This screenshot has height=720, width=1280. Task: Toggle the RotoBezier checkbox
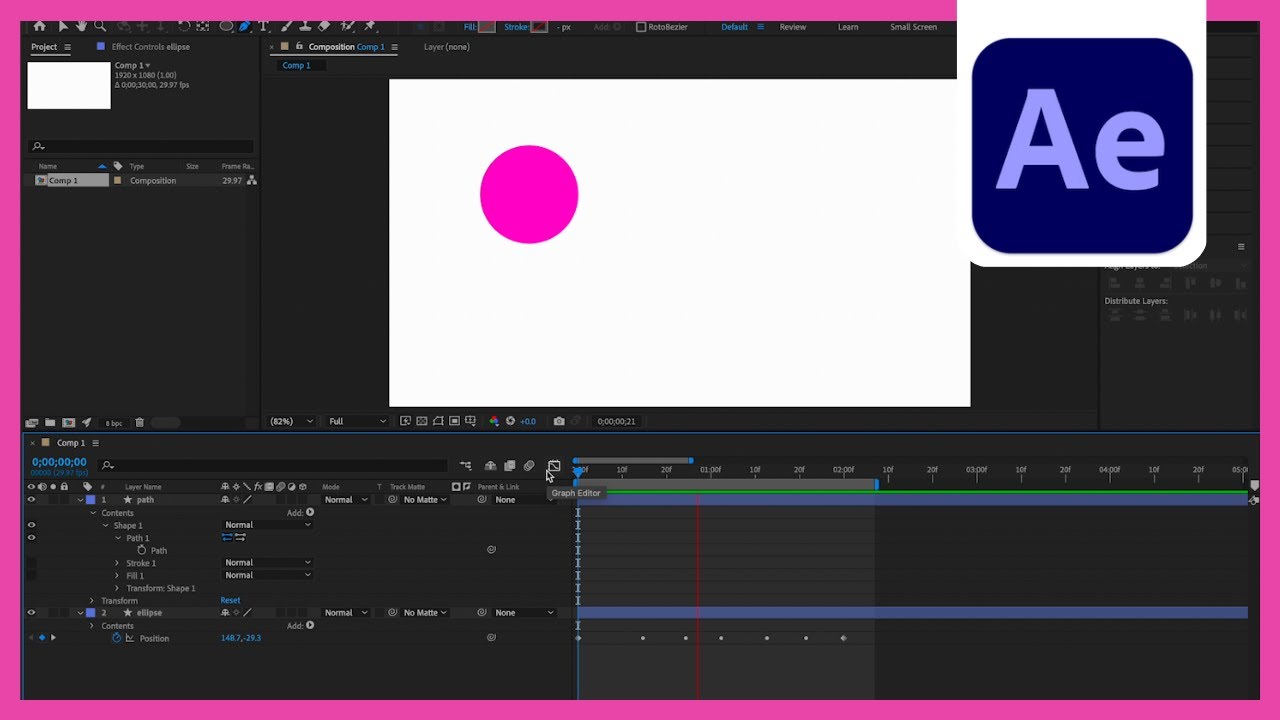641,27
